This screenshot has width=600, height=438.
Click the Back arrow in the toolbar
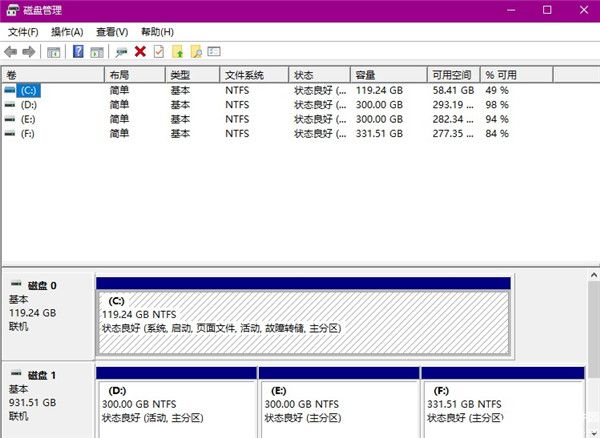(11, 51)
